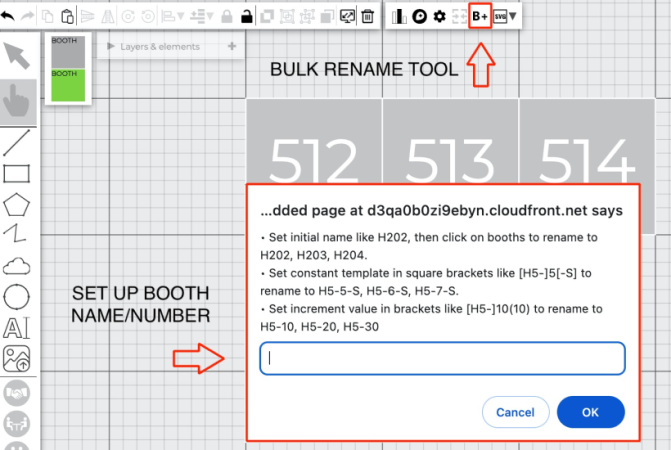Send selection to back
This screenshot has height=450, width=671.
coord(327,16)
